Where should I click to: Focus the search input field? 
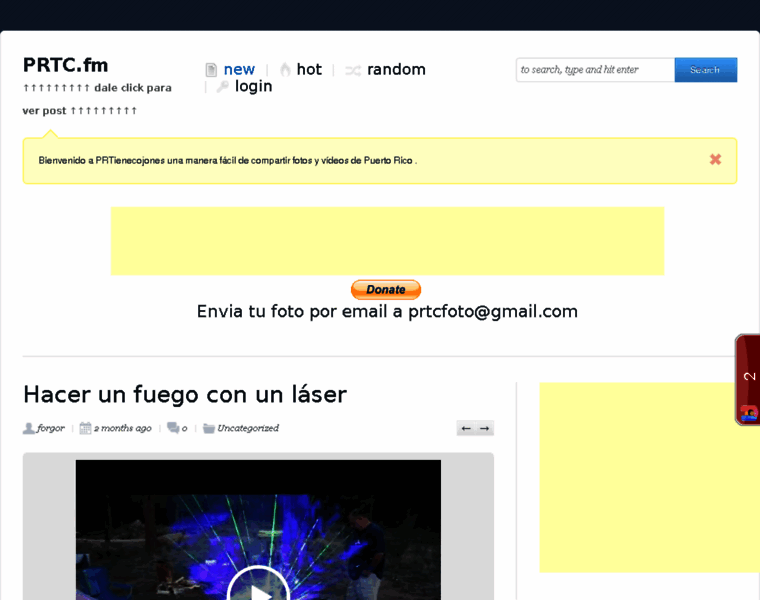(x=595, y=70)
